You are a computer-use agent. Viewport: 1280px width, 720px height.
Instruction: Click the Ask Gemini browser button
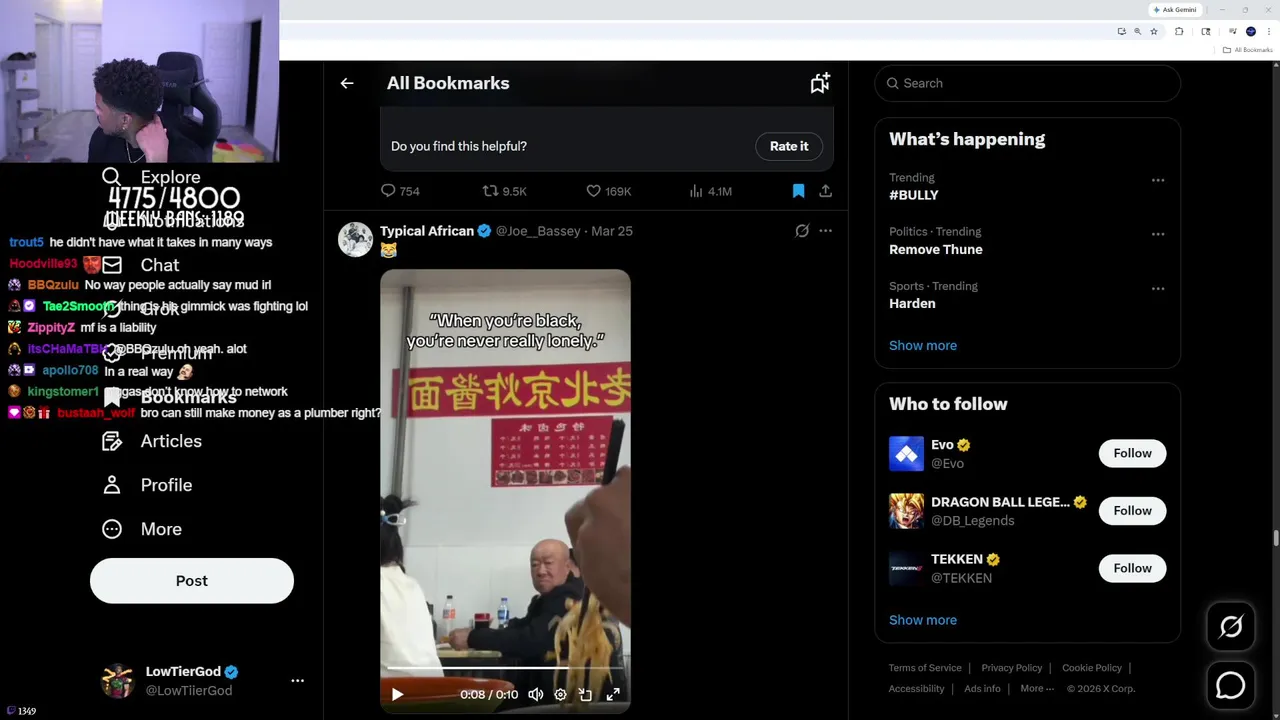point(1175,10)
